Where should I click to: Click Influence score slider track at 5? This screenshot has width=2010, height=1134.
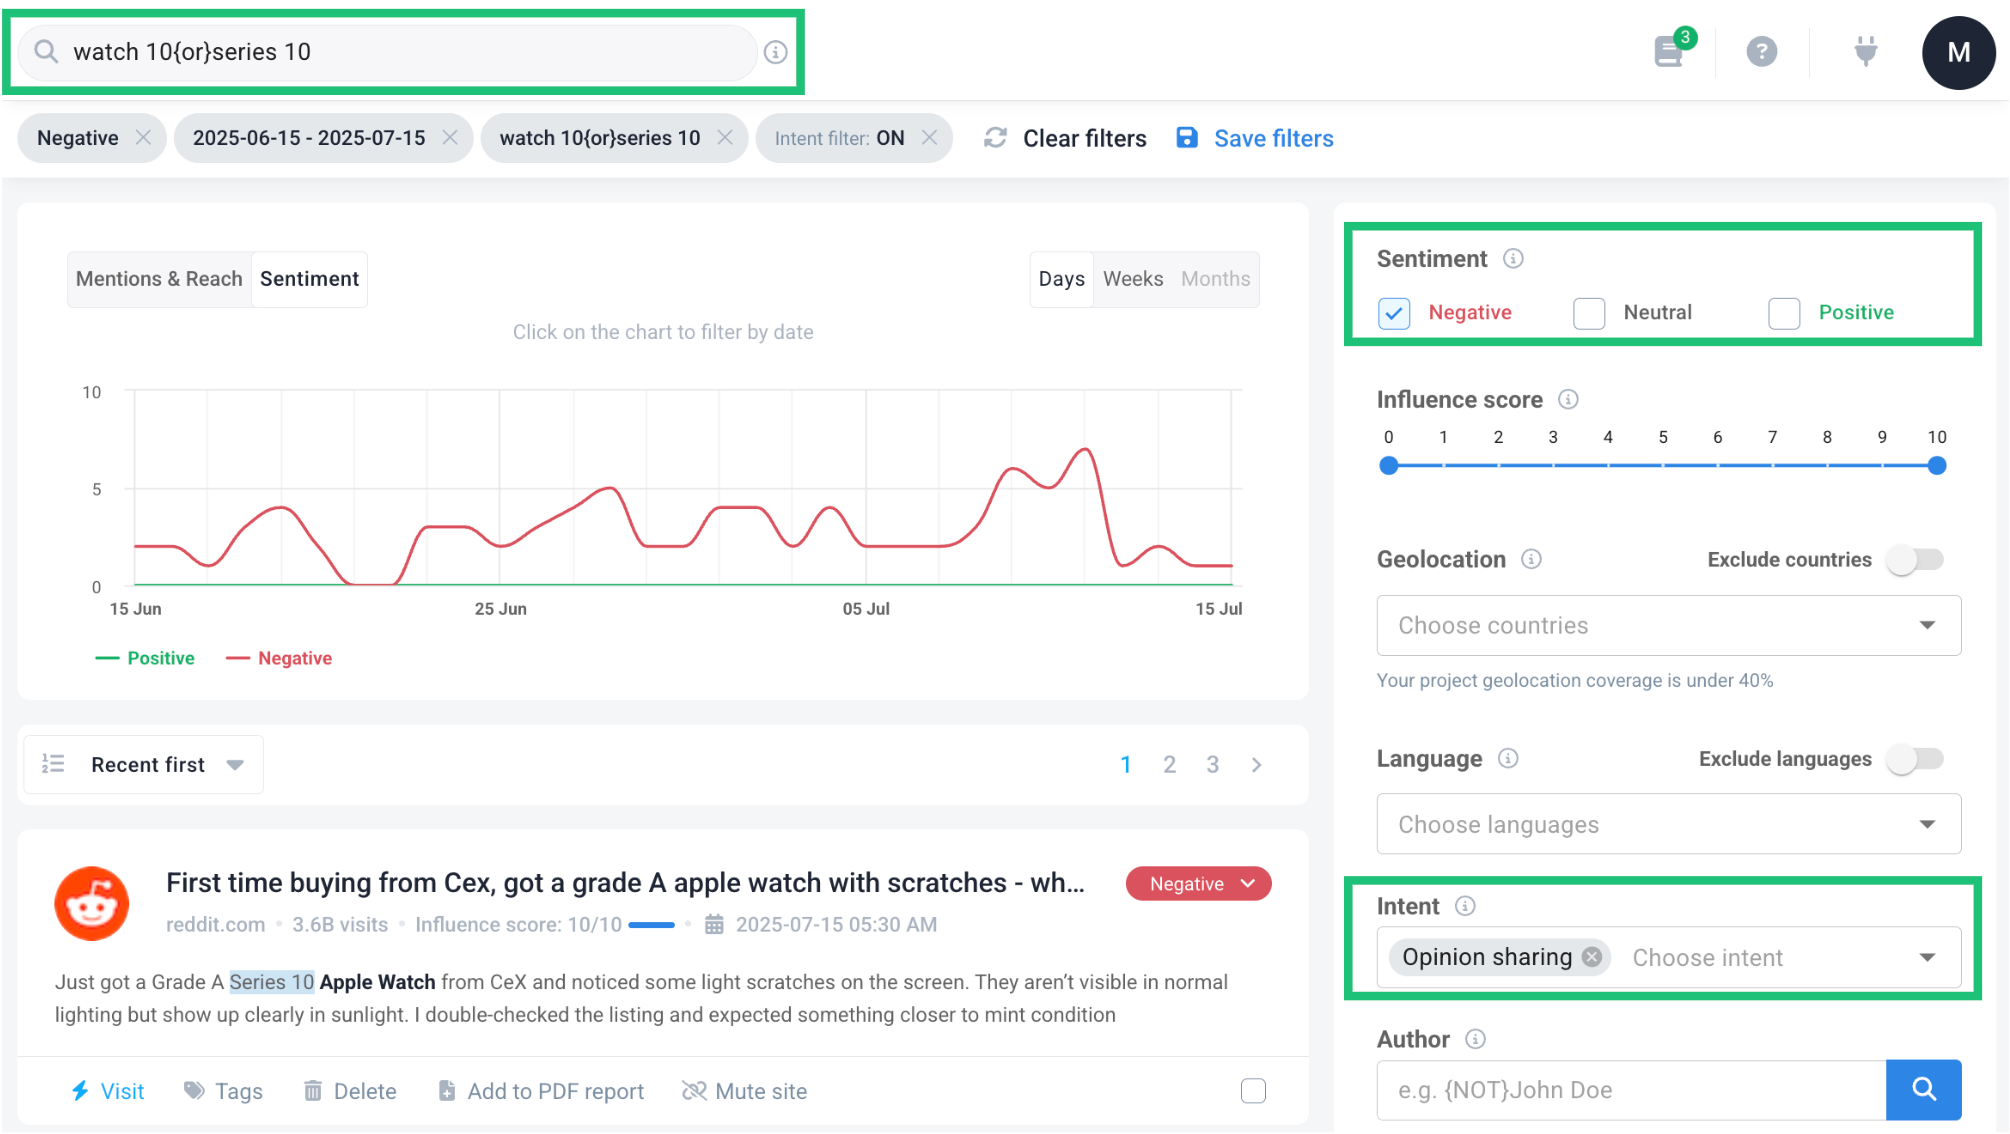coord(1663,466)
